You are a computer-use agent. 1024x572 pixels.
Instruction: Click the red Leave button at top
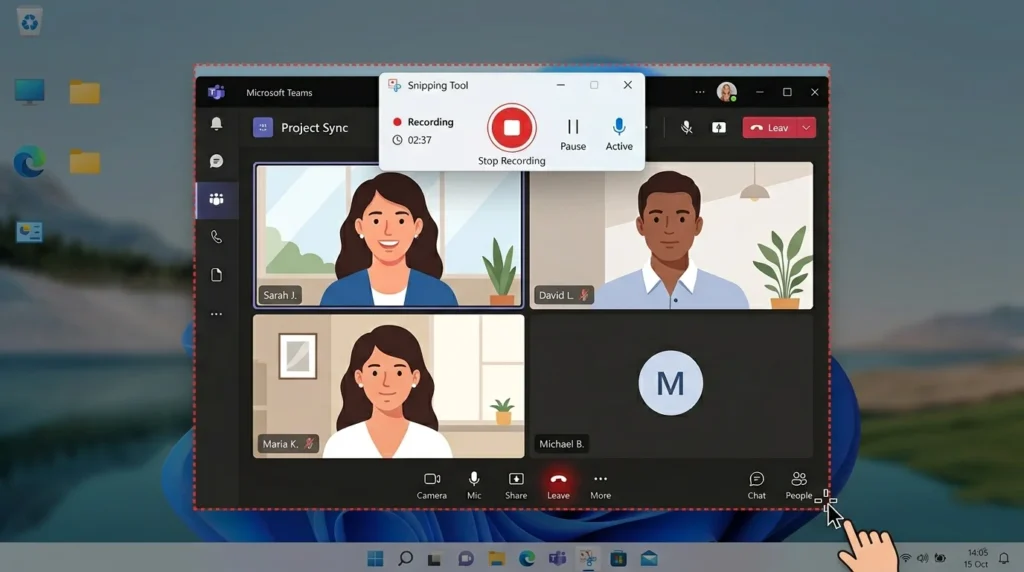(769, 128)
